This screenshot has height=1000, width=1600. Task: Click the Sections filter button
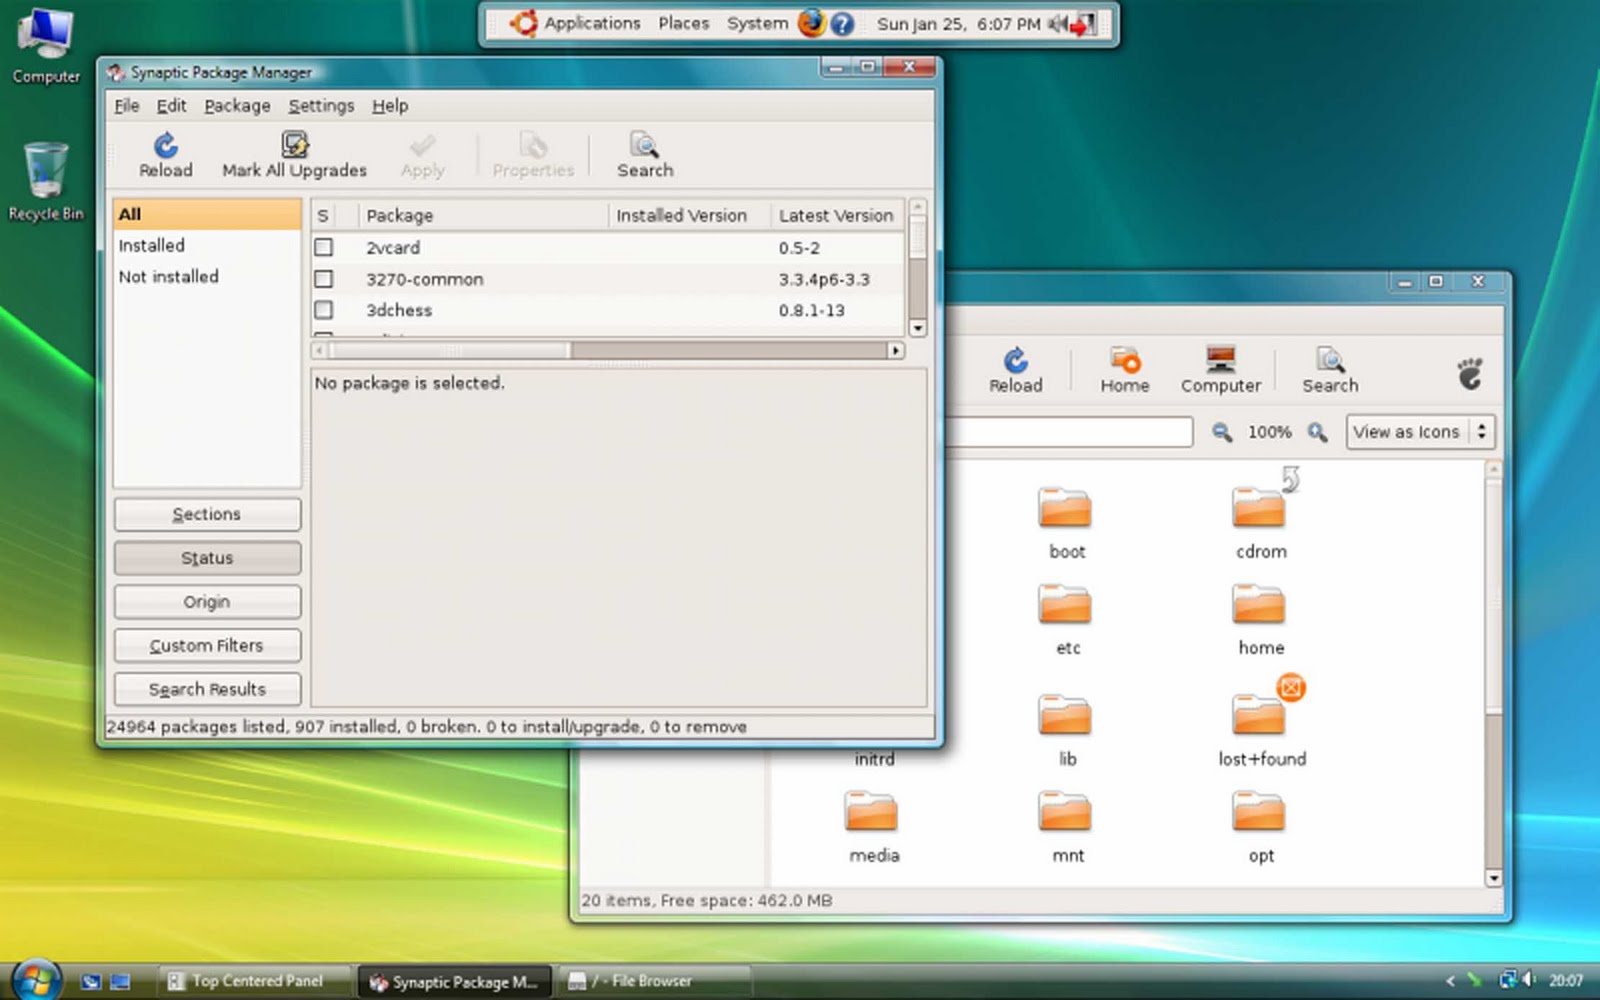207,514
